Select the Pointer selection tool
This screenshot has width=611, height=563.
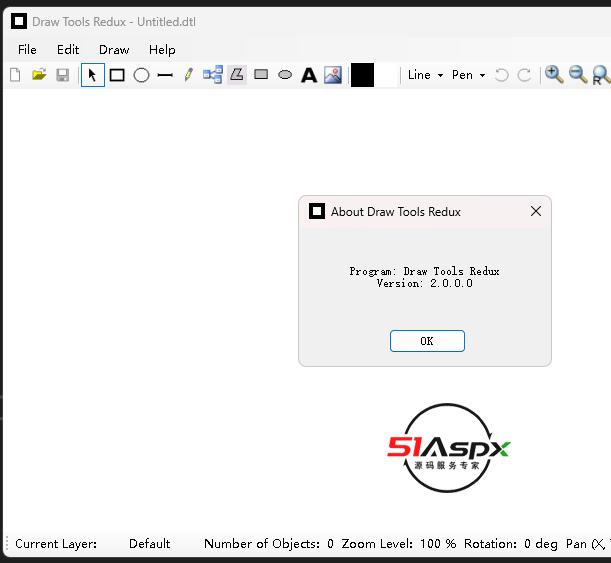coord(92,75)
